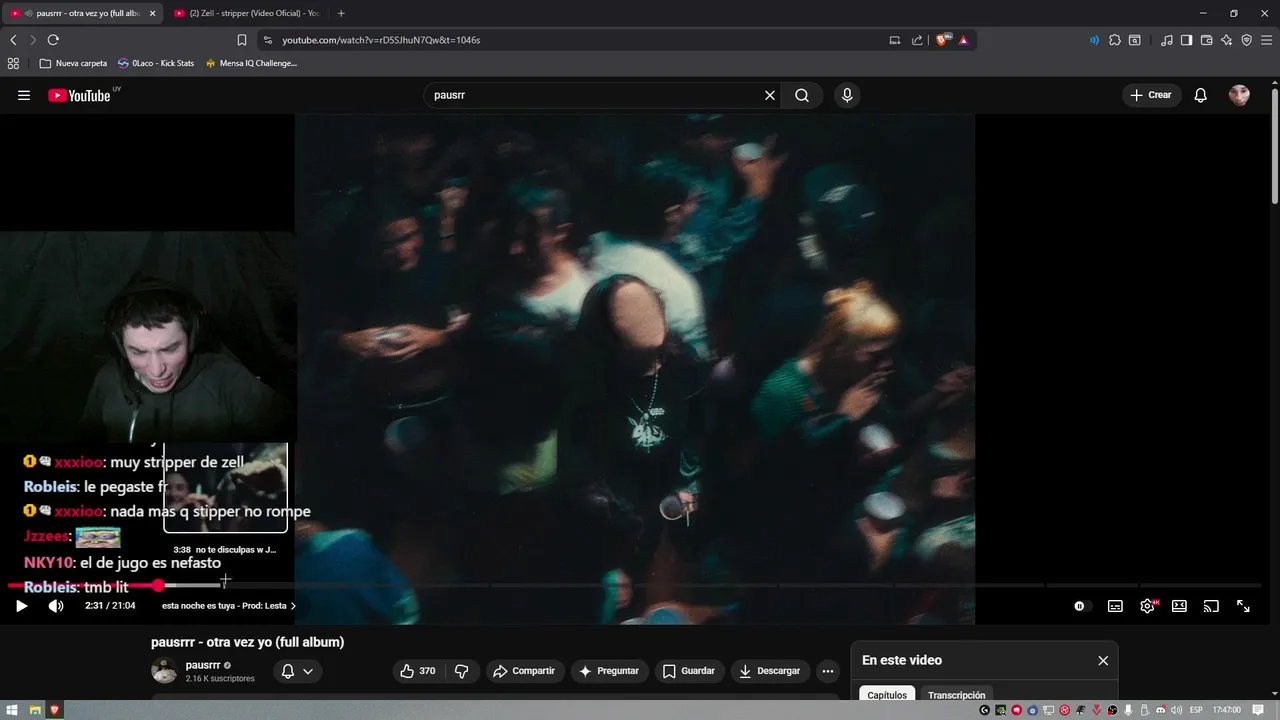Reload the current page
This screenshot has width=1280, height=720.
(53, 40)
